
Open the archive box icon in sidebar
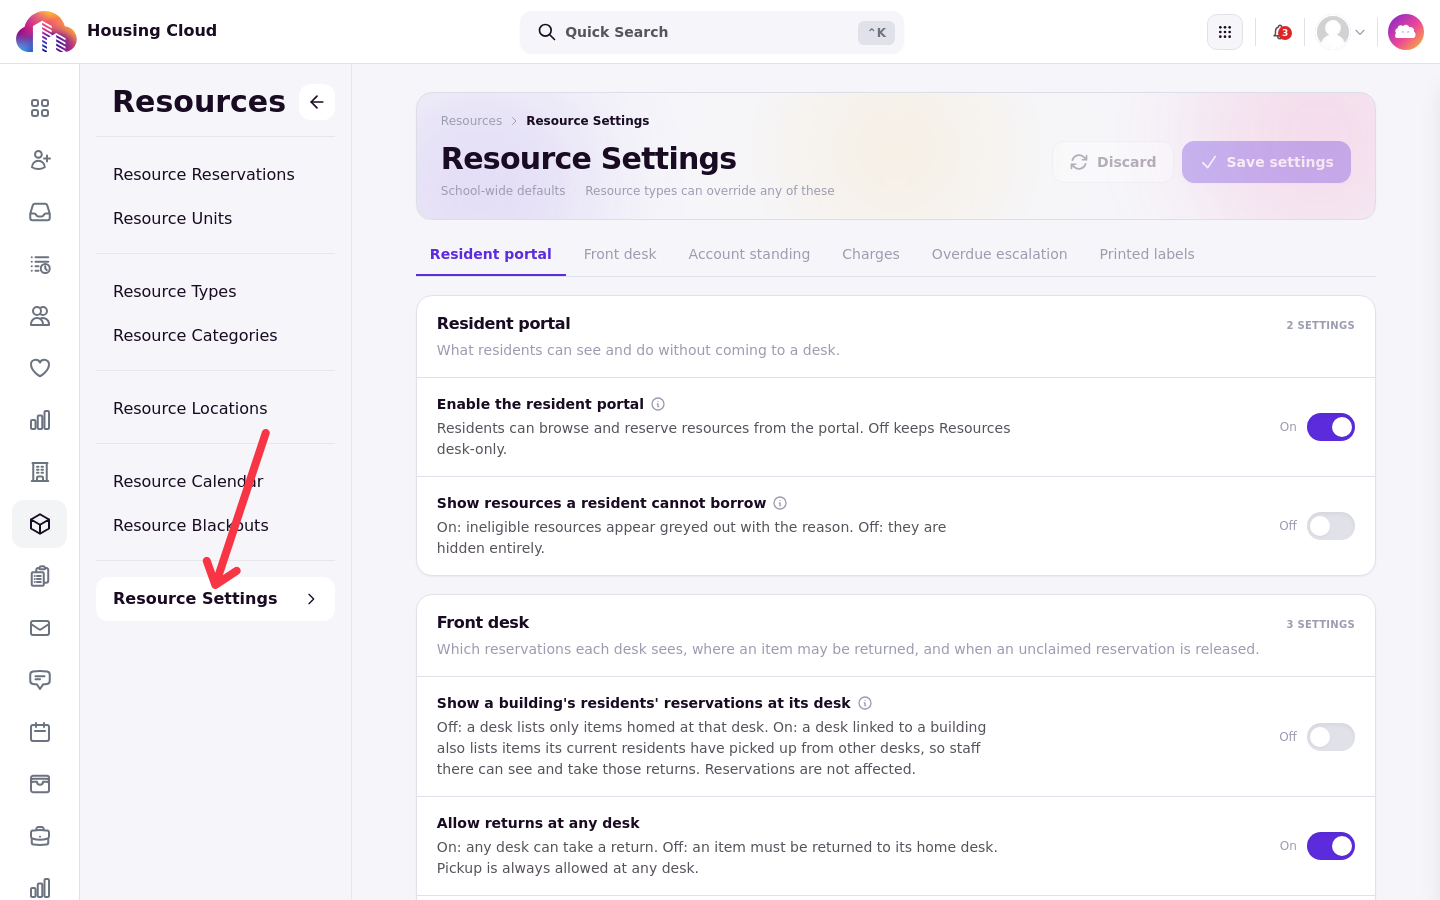pos(40,784)
